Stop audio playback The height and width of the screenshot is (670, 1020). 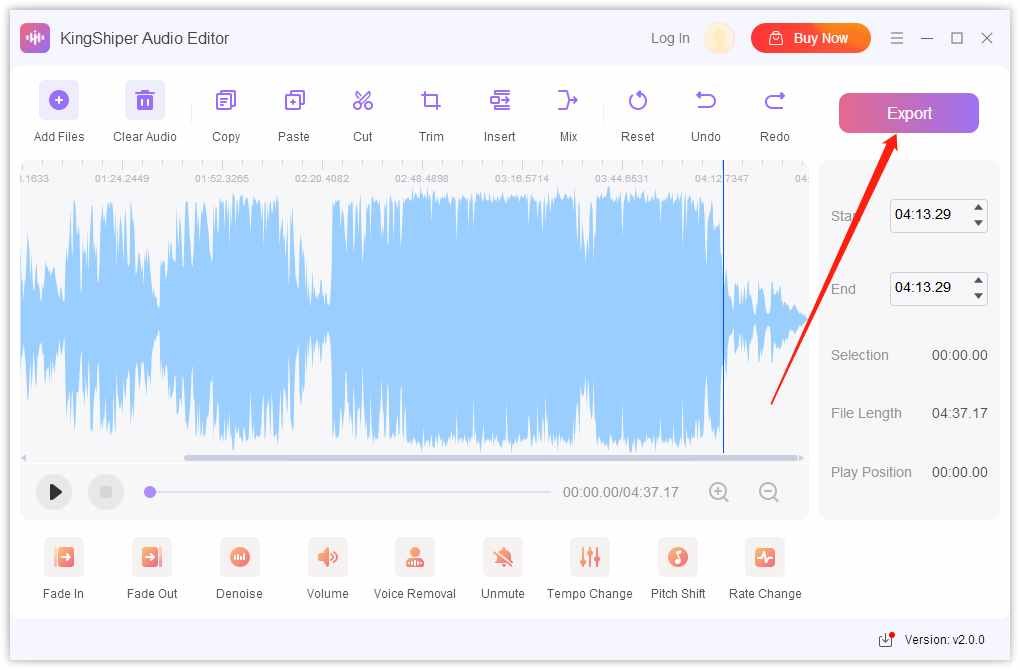(106, 492)
